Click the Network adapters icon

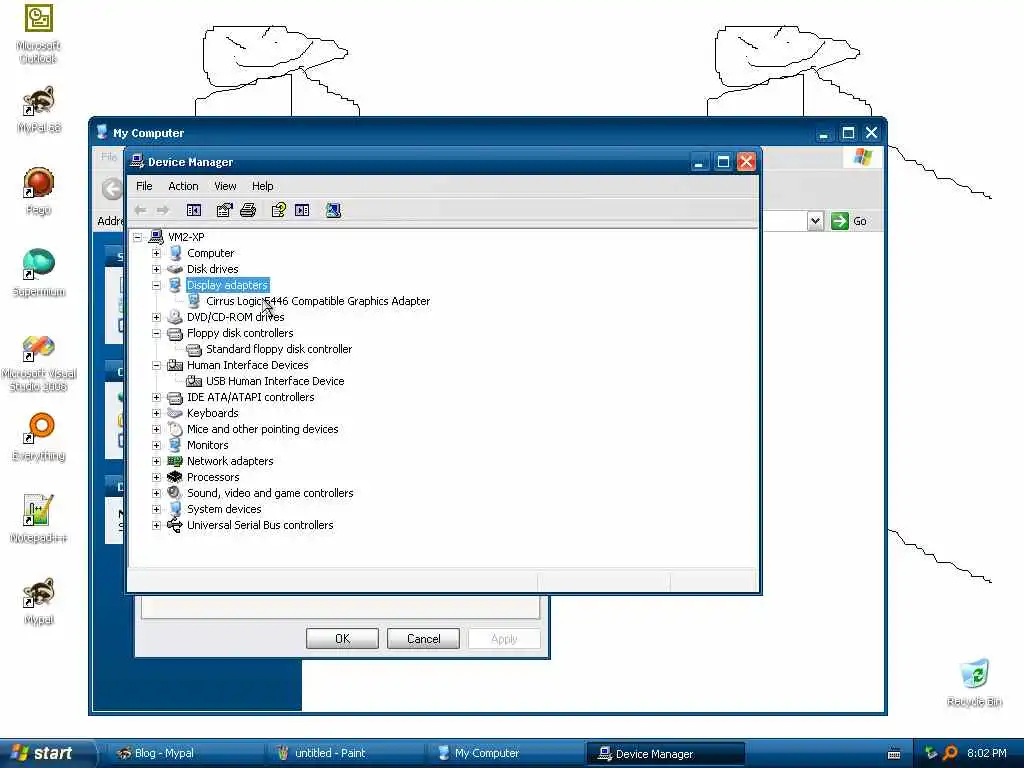tap(174, 461)
